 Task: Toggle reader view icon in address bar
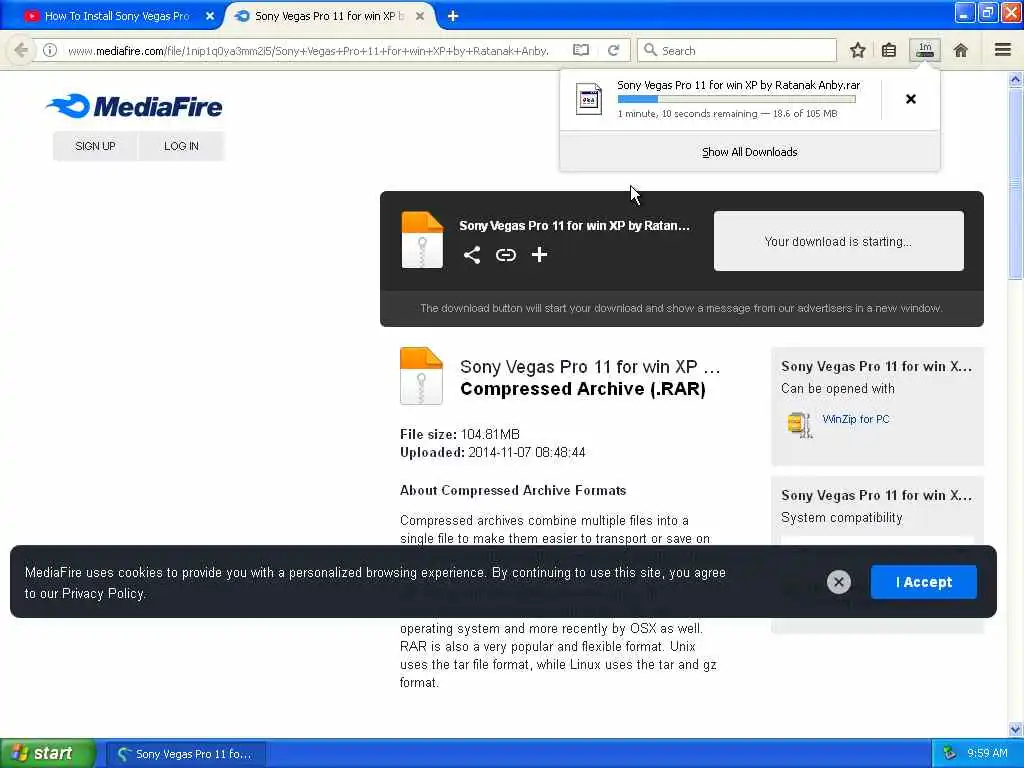click(x=581, y=50)
